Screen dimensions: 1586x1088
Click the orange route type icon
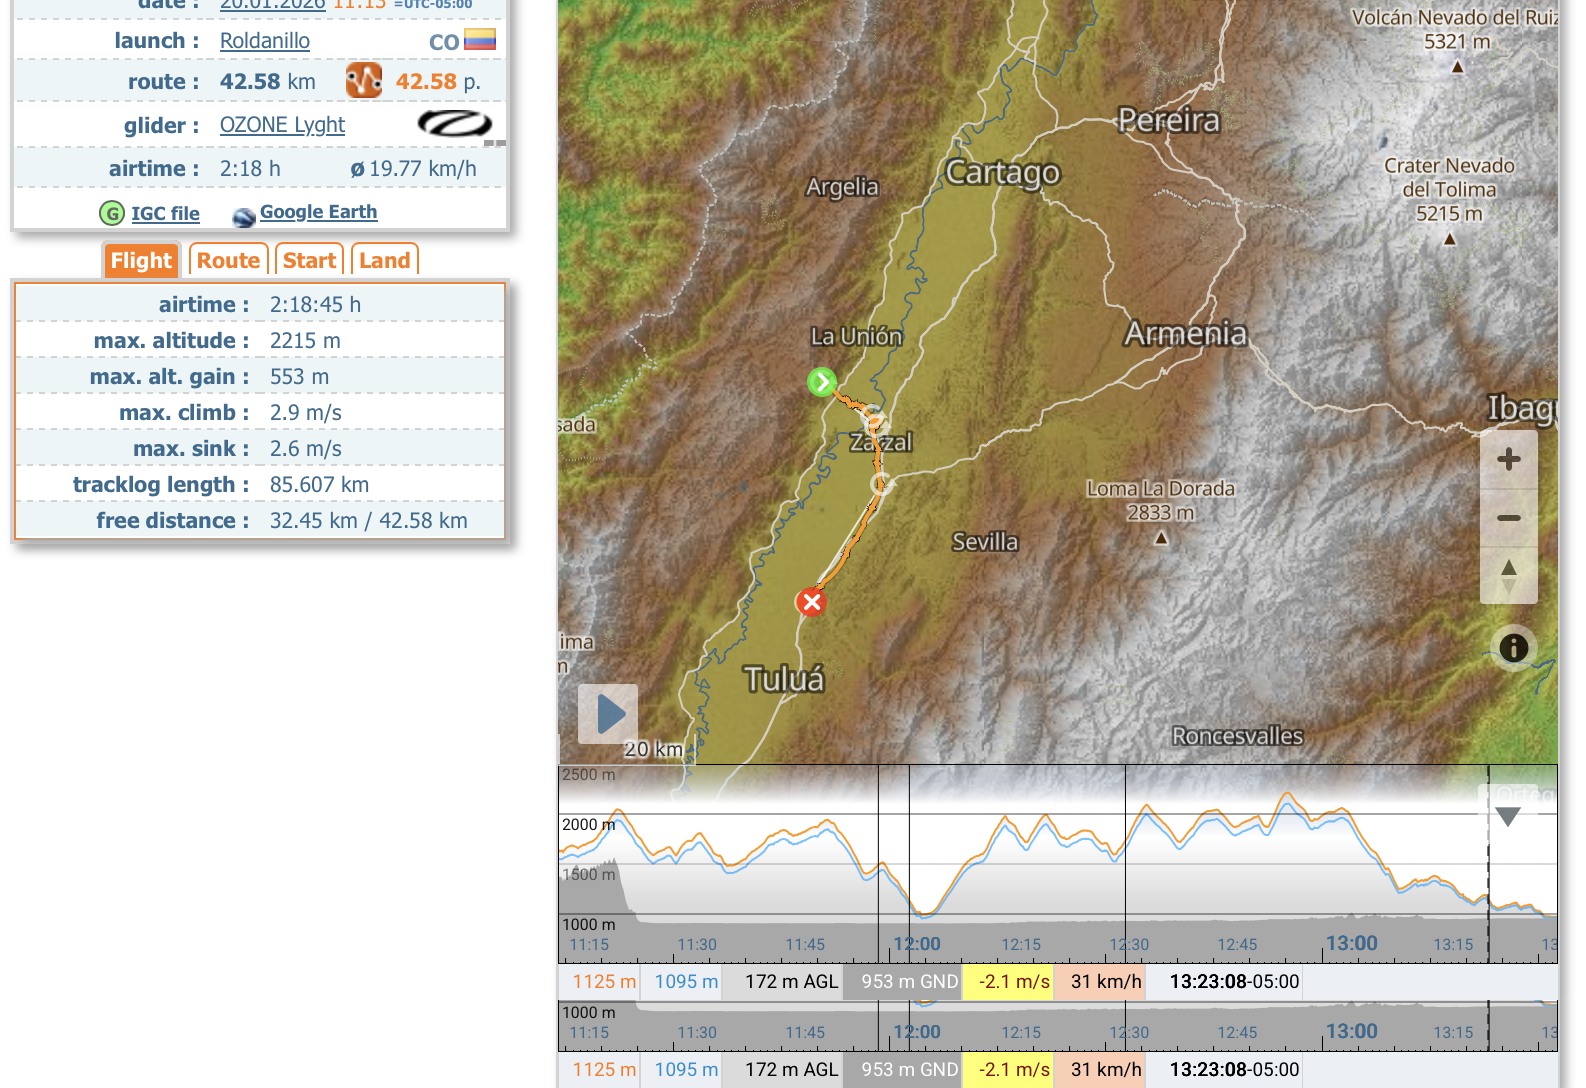point(364,80)
